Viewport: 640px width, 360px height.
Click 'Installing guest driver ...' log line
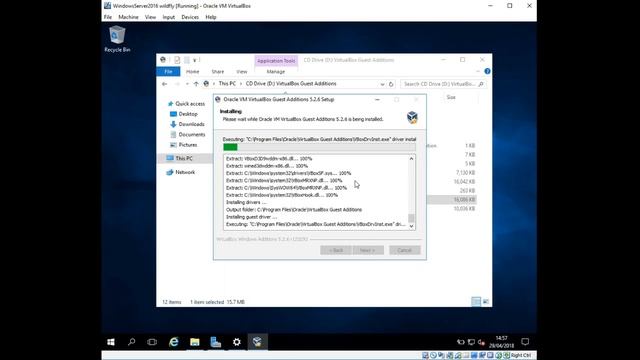point(251,217)
